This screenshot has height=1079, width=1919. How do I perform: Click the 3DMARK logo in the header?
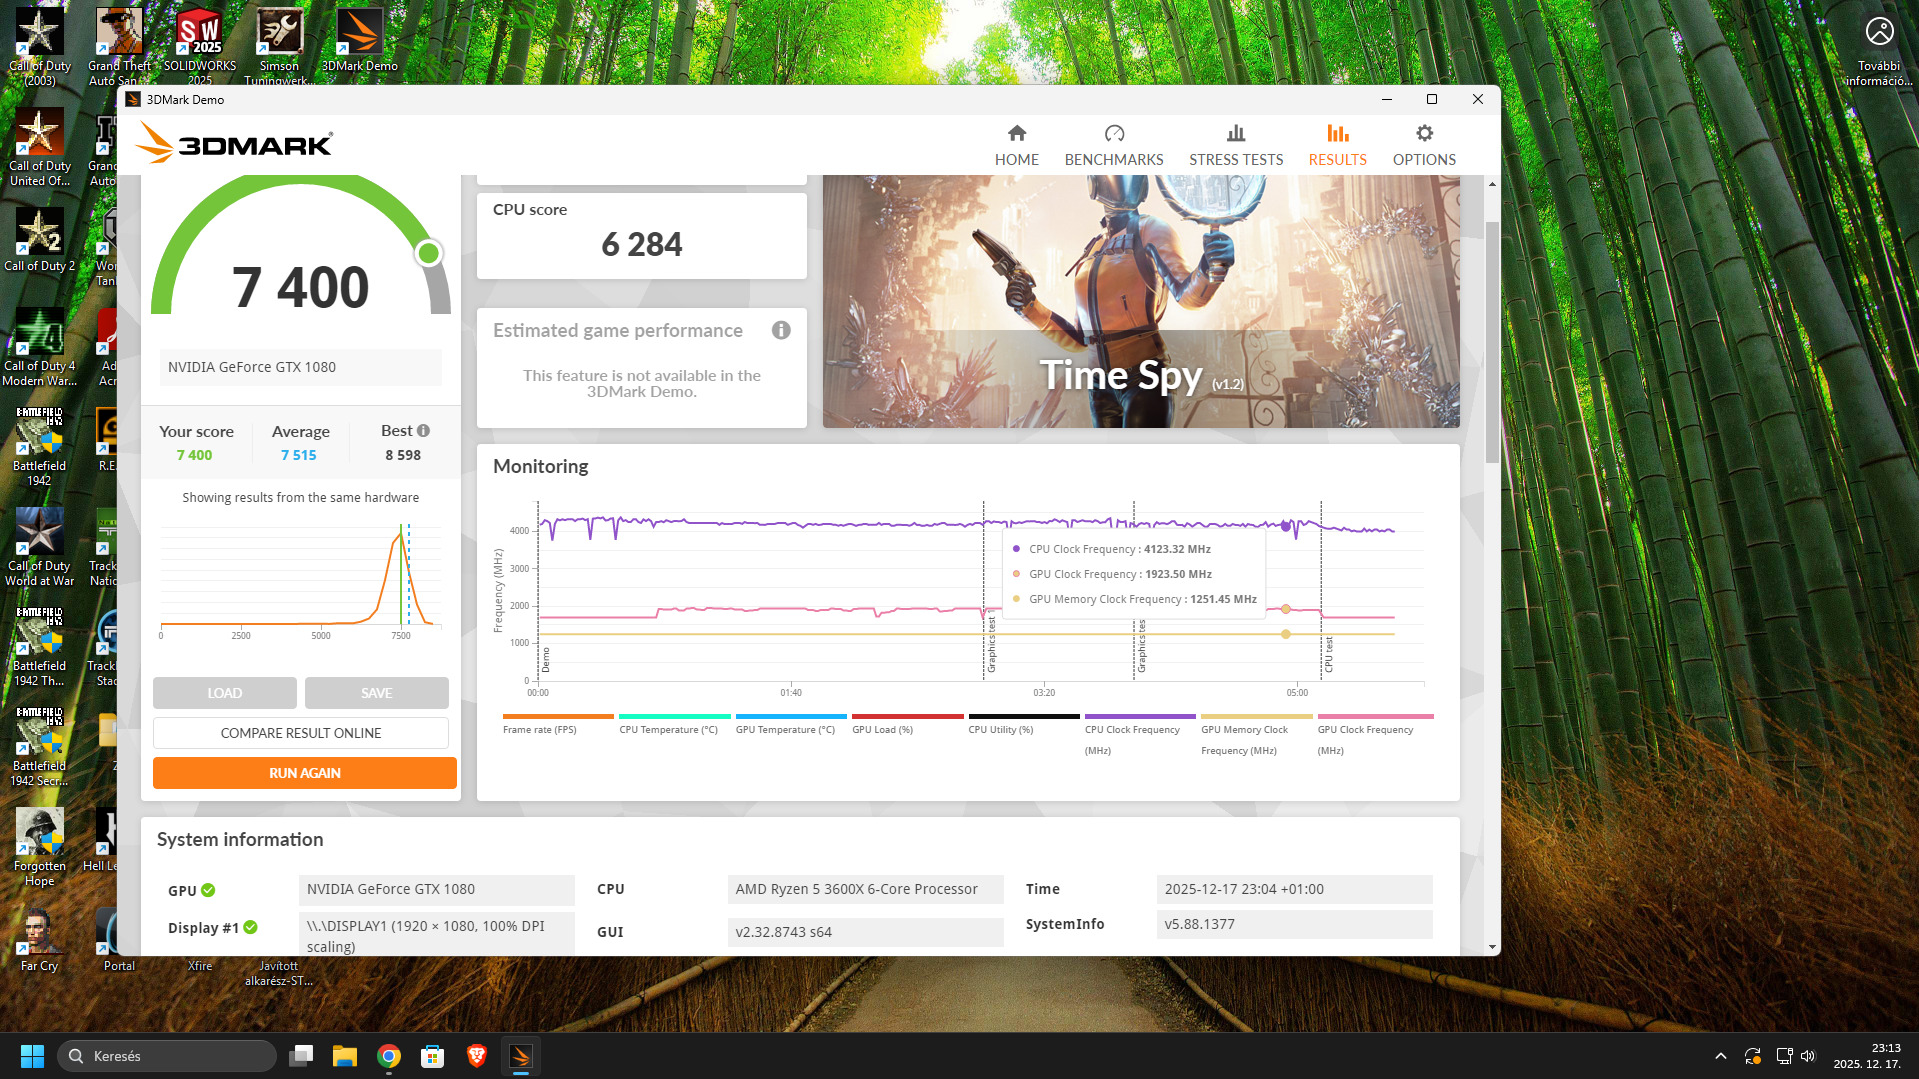(x=234, y=143)
